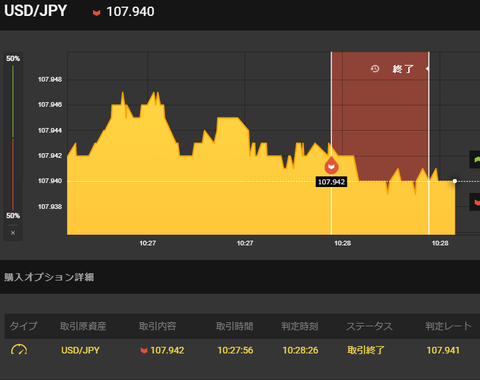The image size is (480, 380).
Task: Click the 107.940 current rate in header
Action: (130, 12)
